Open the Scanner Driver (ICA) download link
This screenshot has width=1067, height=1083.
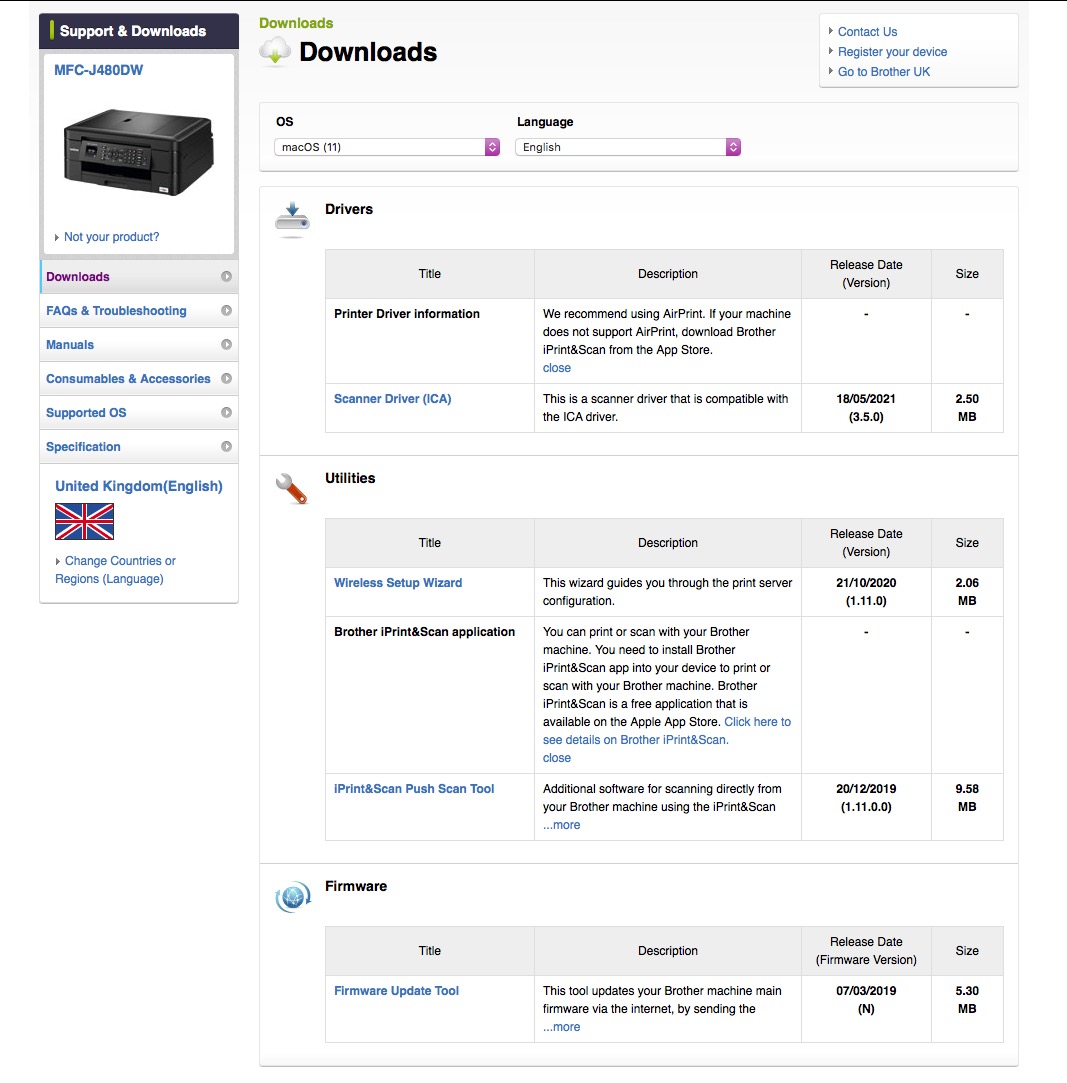pyautogui.click(x=392, y=399)
